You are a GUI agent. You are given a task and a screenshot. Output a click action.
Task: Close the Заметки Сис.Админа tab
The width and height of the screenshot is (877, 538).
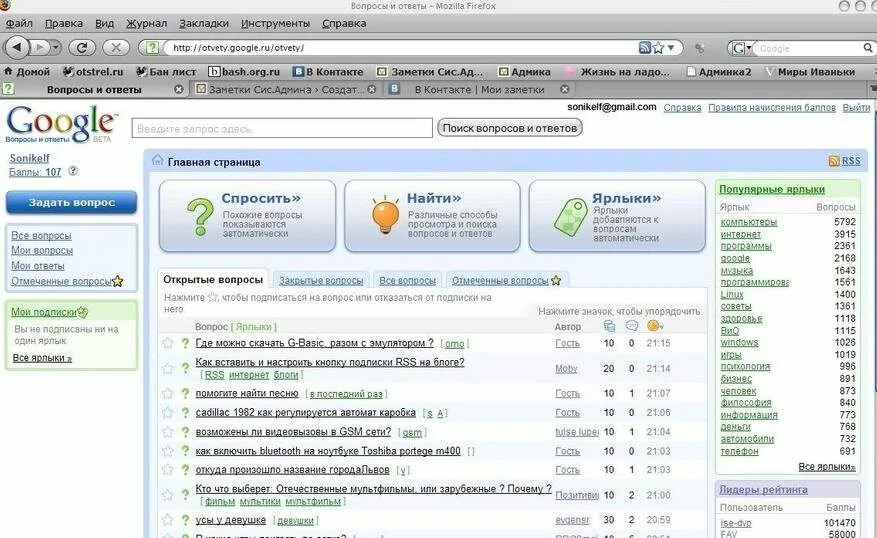[371, 89]
